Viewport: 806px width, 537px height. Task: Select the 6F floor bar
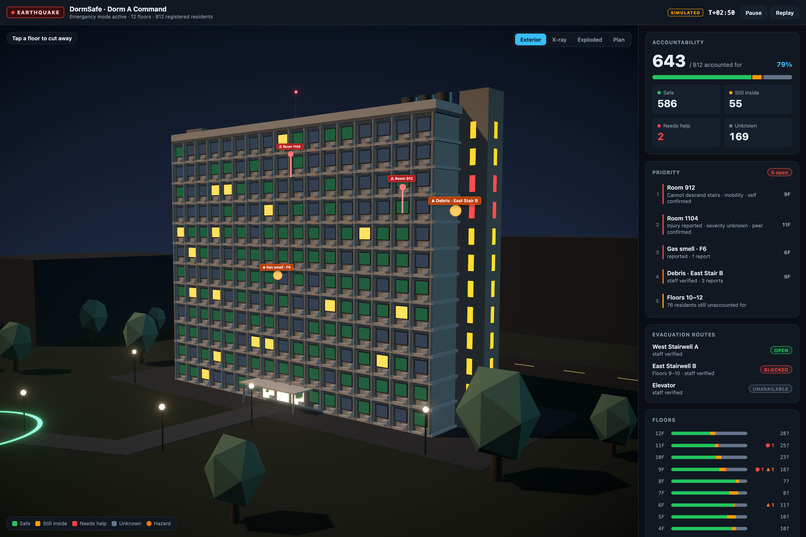pos(709,505)
